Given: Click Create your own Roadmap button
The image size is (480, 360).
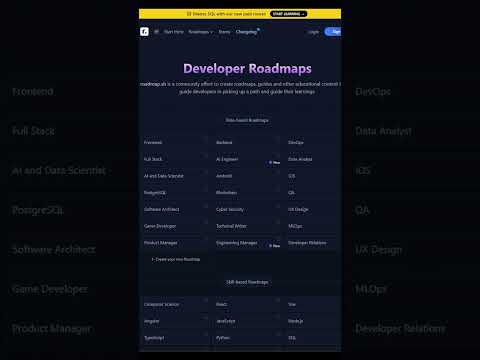Looking at the screenshot, I should point(176,259).
